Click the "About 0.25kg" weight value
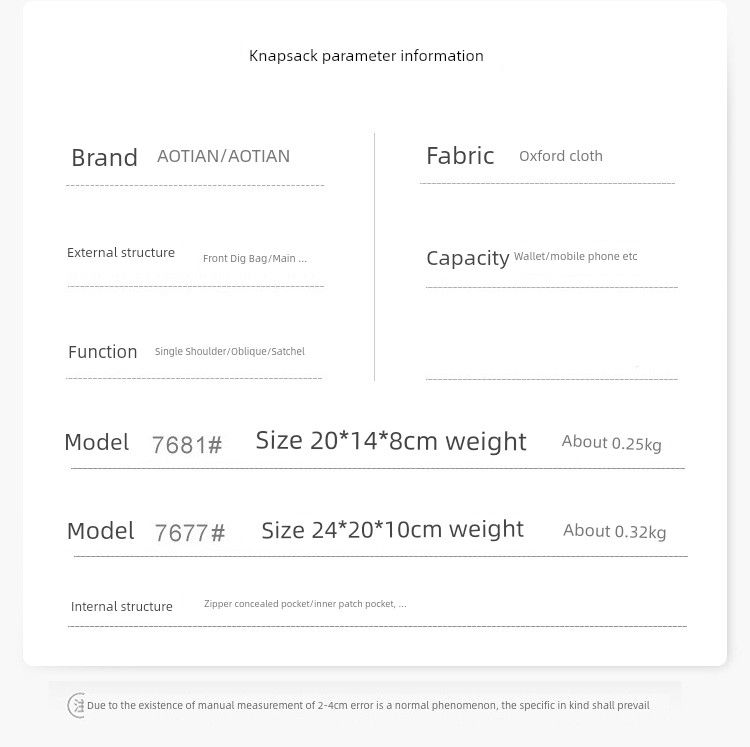Image resolution: width=750 pixels, height=747 pixels. (611, 443)
